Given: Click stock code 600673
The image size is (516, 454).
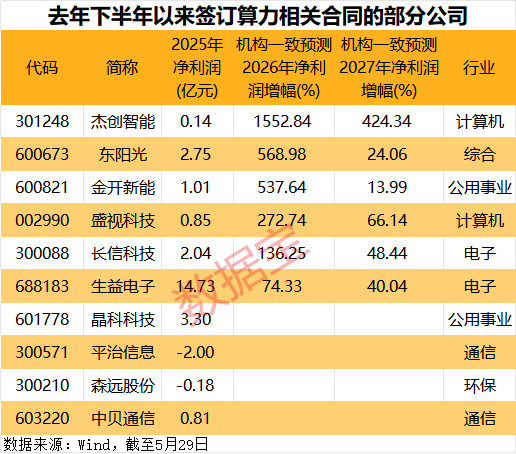Looking at the screenshot, I should point(42,154).
